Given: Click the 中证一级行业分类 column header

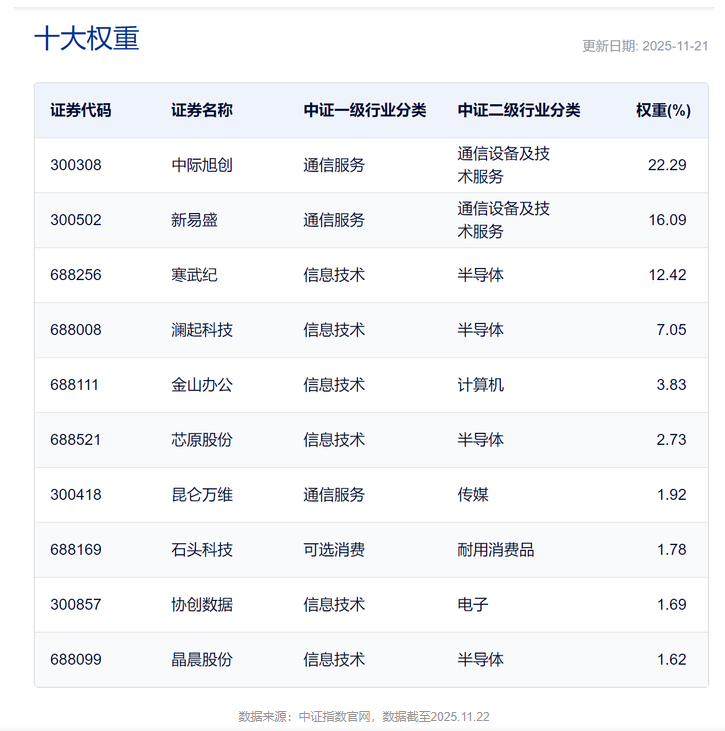Looking at the screenshot, I should [x=365, y=110].
